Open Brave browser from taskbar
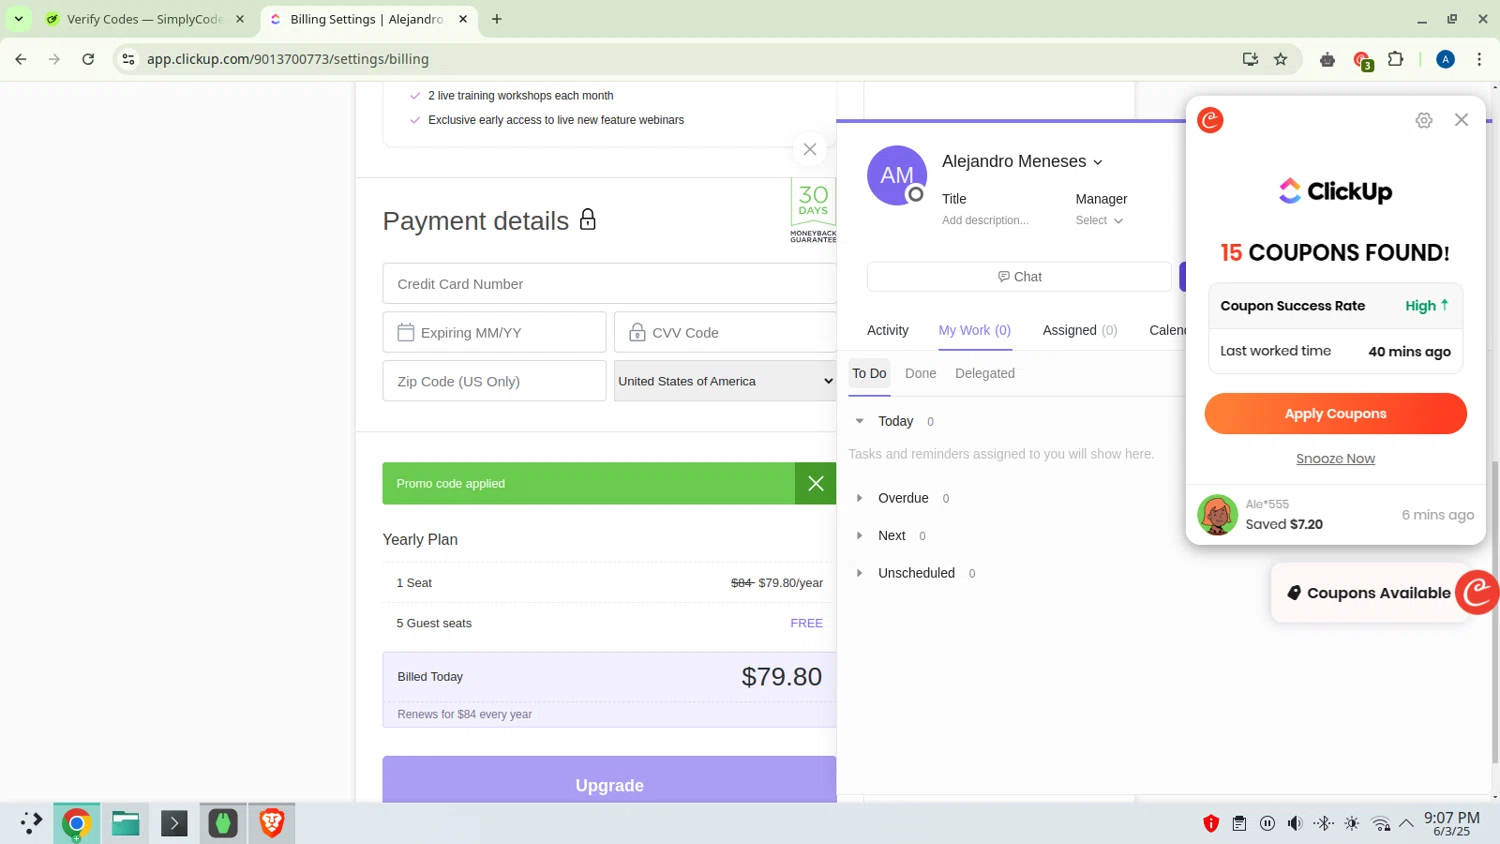The image size is (1500, 844). click(x=271, y=823)
